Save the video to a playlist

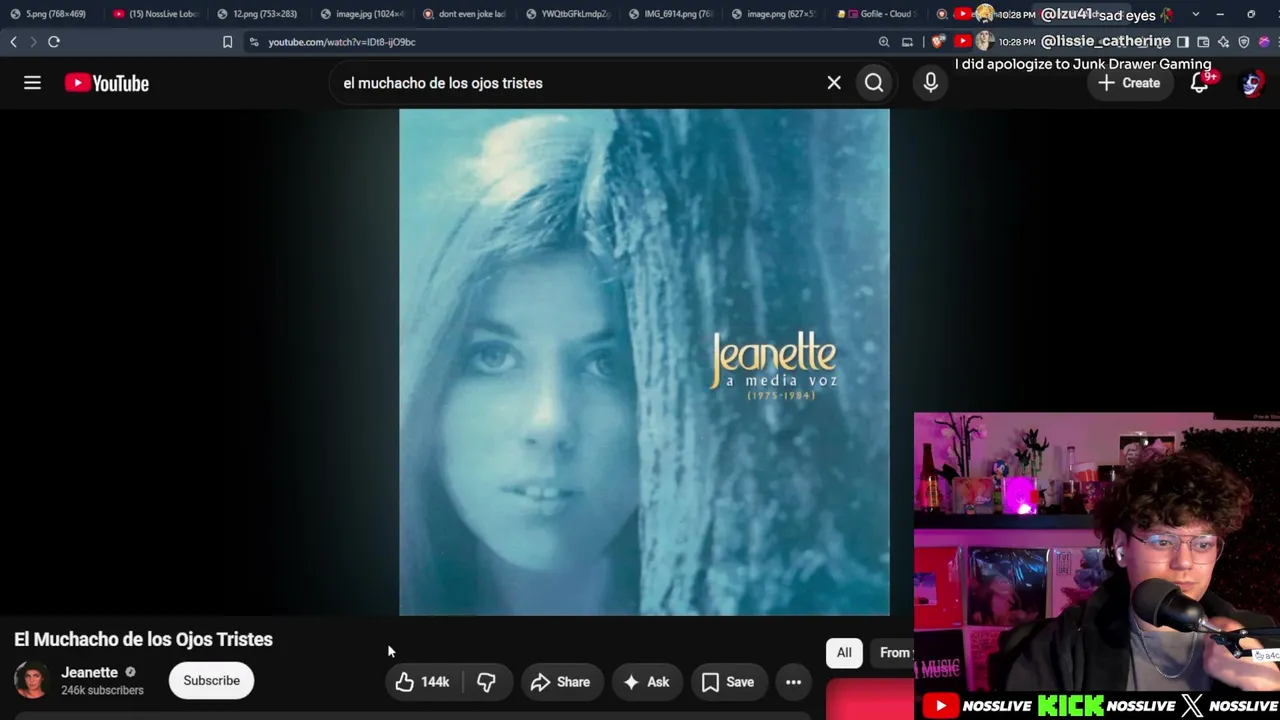click(728, 682)
